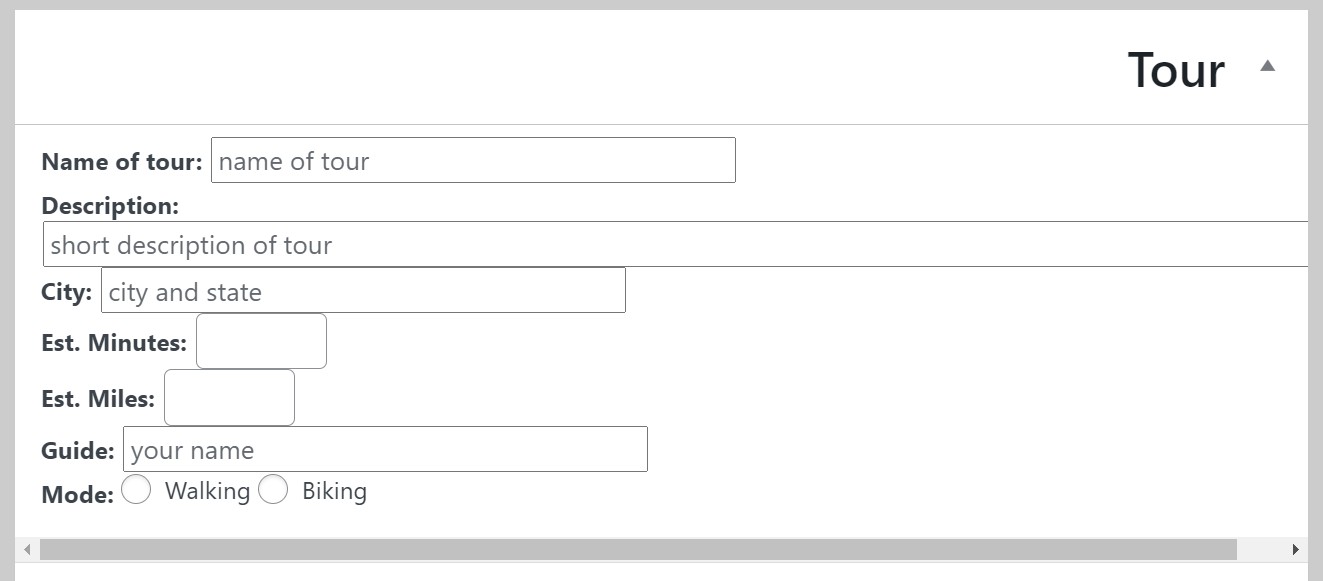Select the Biking radio button

(x=273, y=490)
